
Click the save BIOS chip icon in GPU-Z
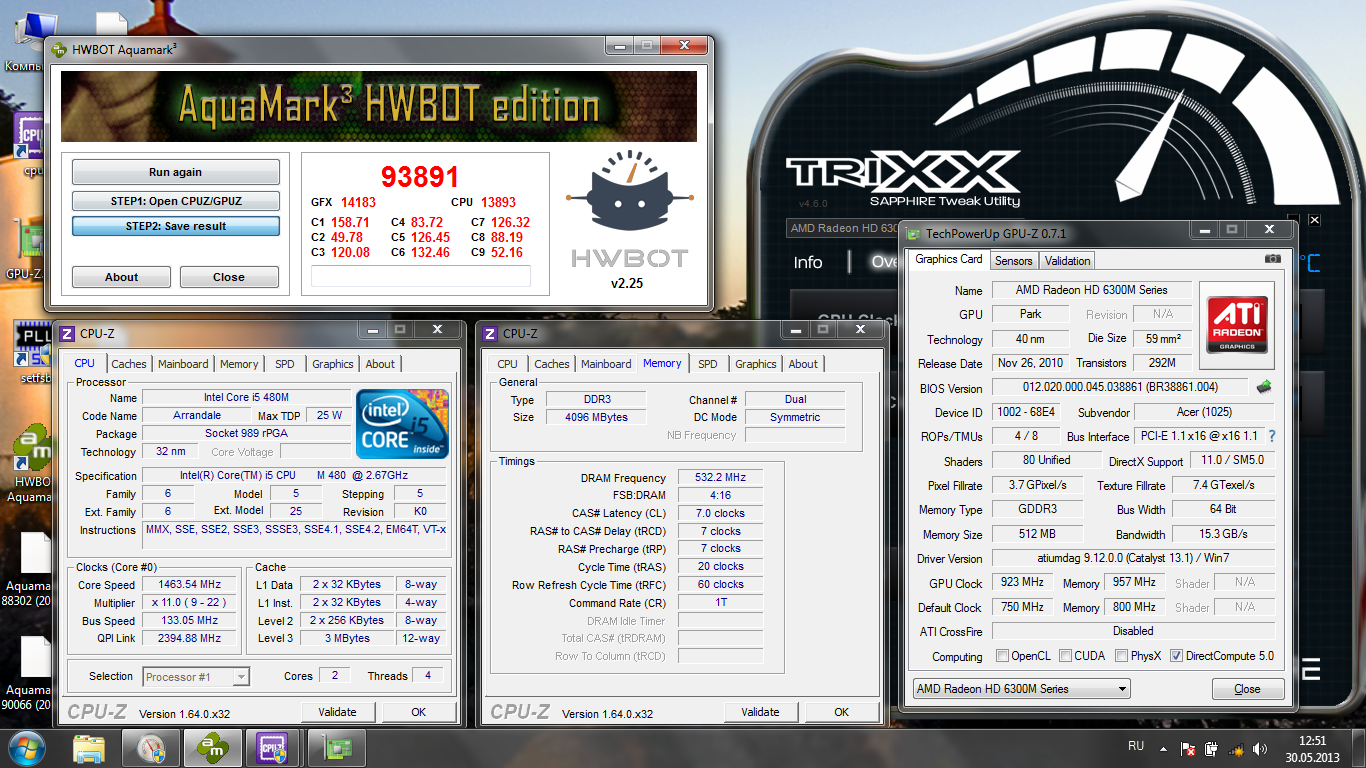(1264, 387)
